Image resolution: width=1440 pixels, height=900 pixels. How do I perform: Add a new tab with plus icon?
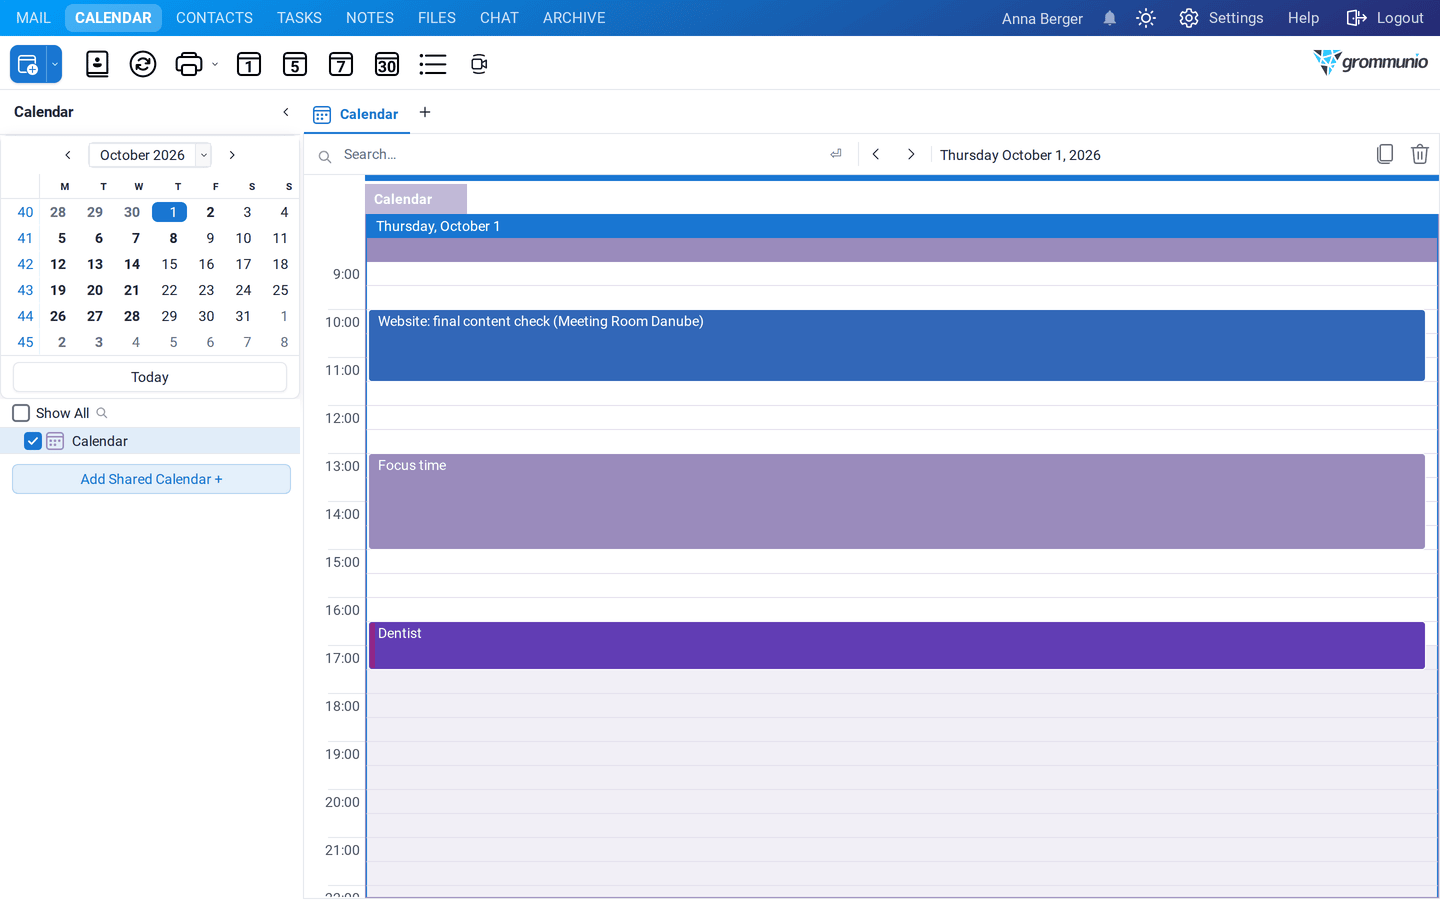425,112
